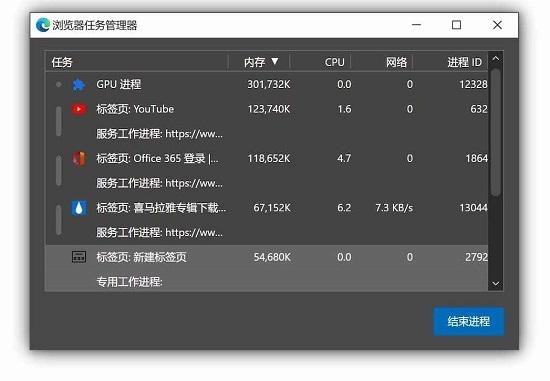Select the YouTube 服务工作进程 sub-row
550x381 pixels.
click(x=267, y=134)
